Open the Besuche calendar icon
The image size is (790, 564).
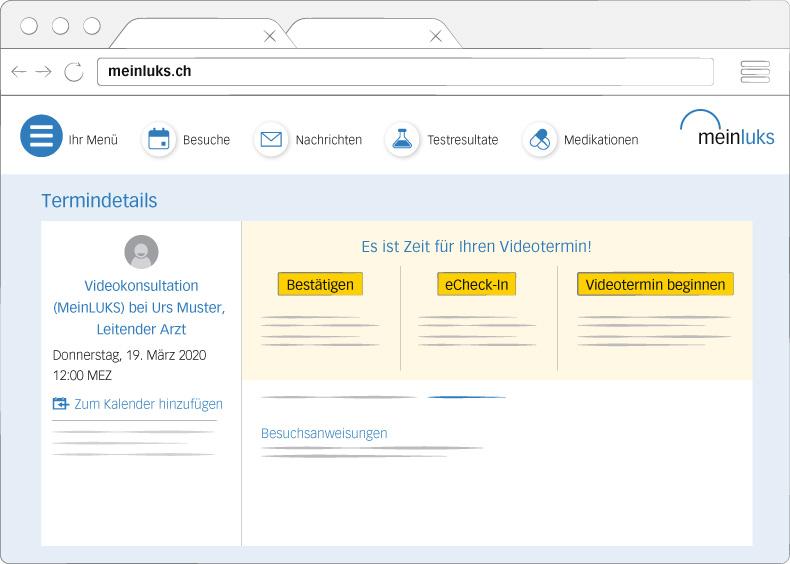159,139
